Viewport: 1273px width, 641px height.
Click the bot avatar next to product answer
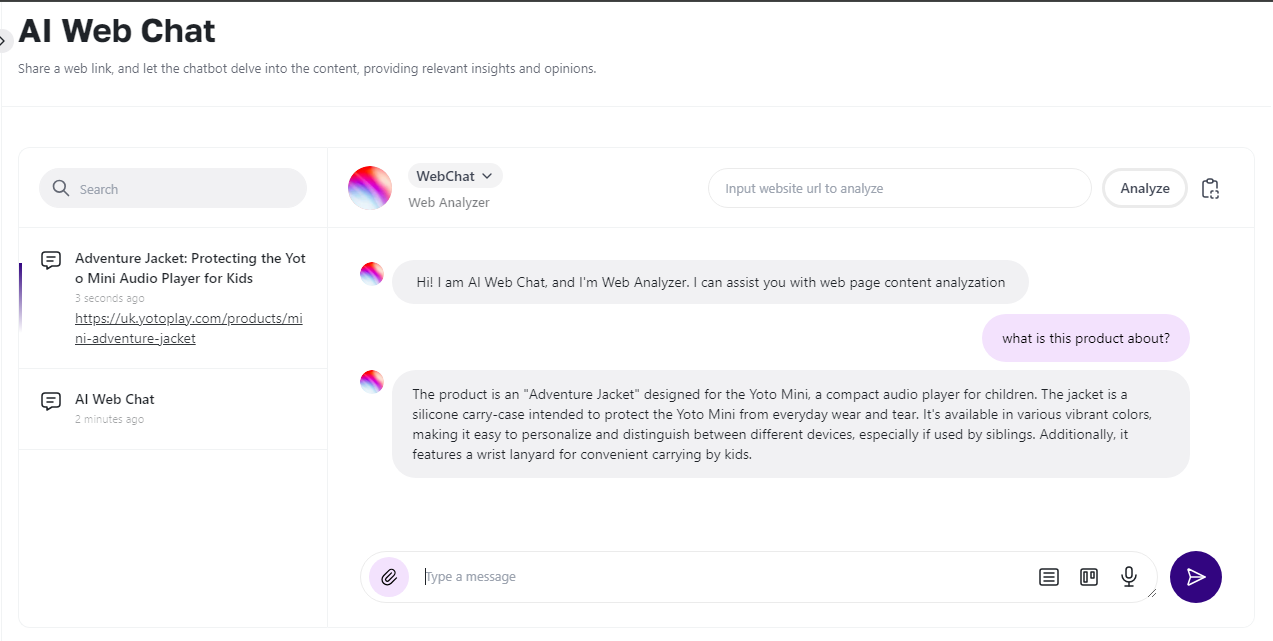[x=372, y=382]
